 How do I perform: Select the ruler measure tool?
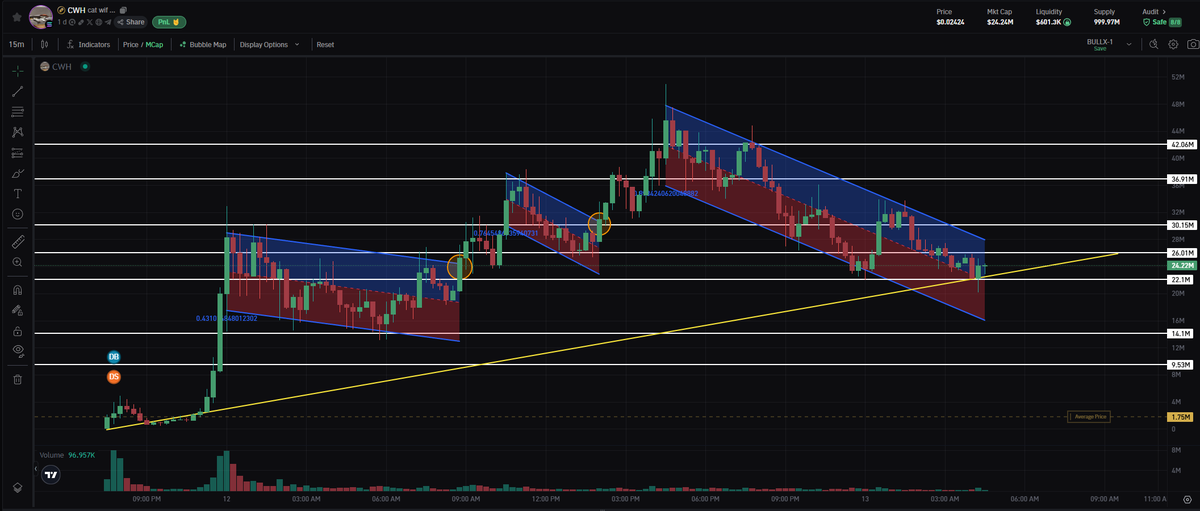pos(17,241)
